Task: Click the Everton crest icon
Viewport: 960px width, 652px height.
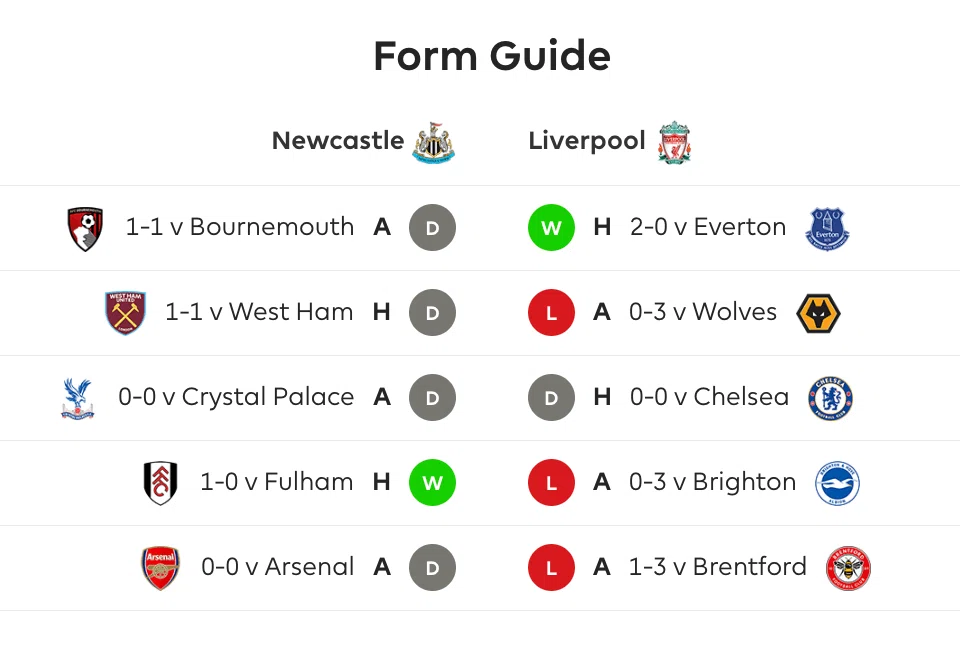Action: coord(827,228)
